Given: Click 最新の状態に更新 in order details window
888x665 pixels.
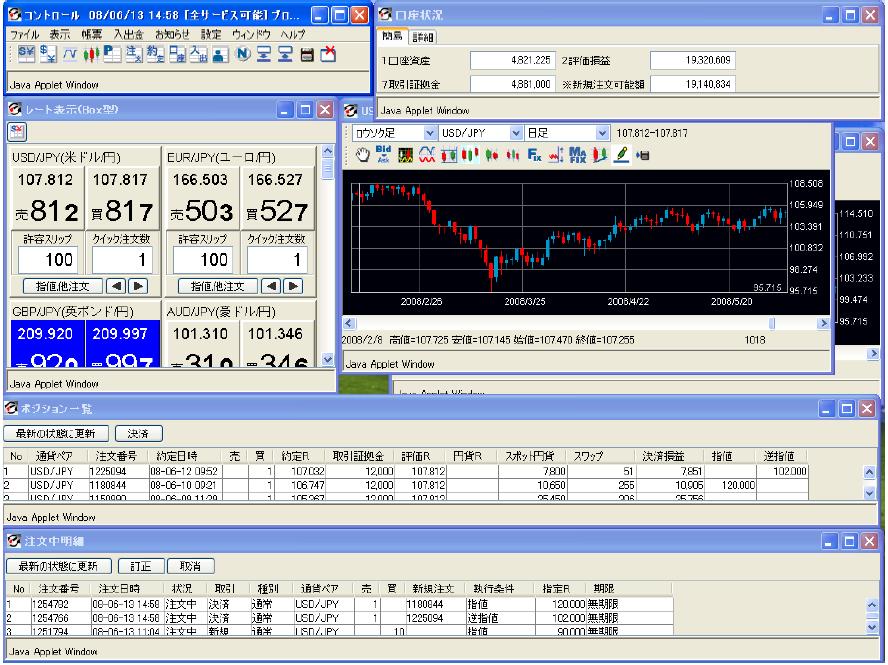Looking at the screenshot, I should (58, 566).
